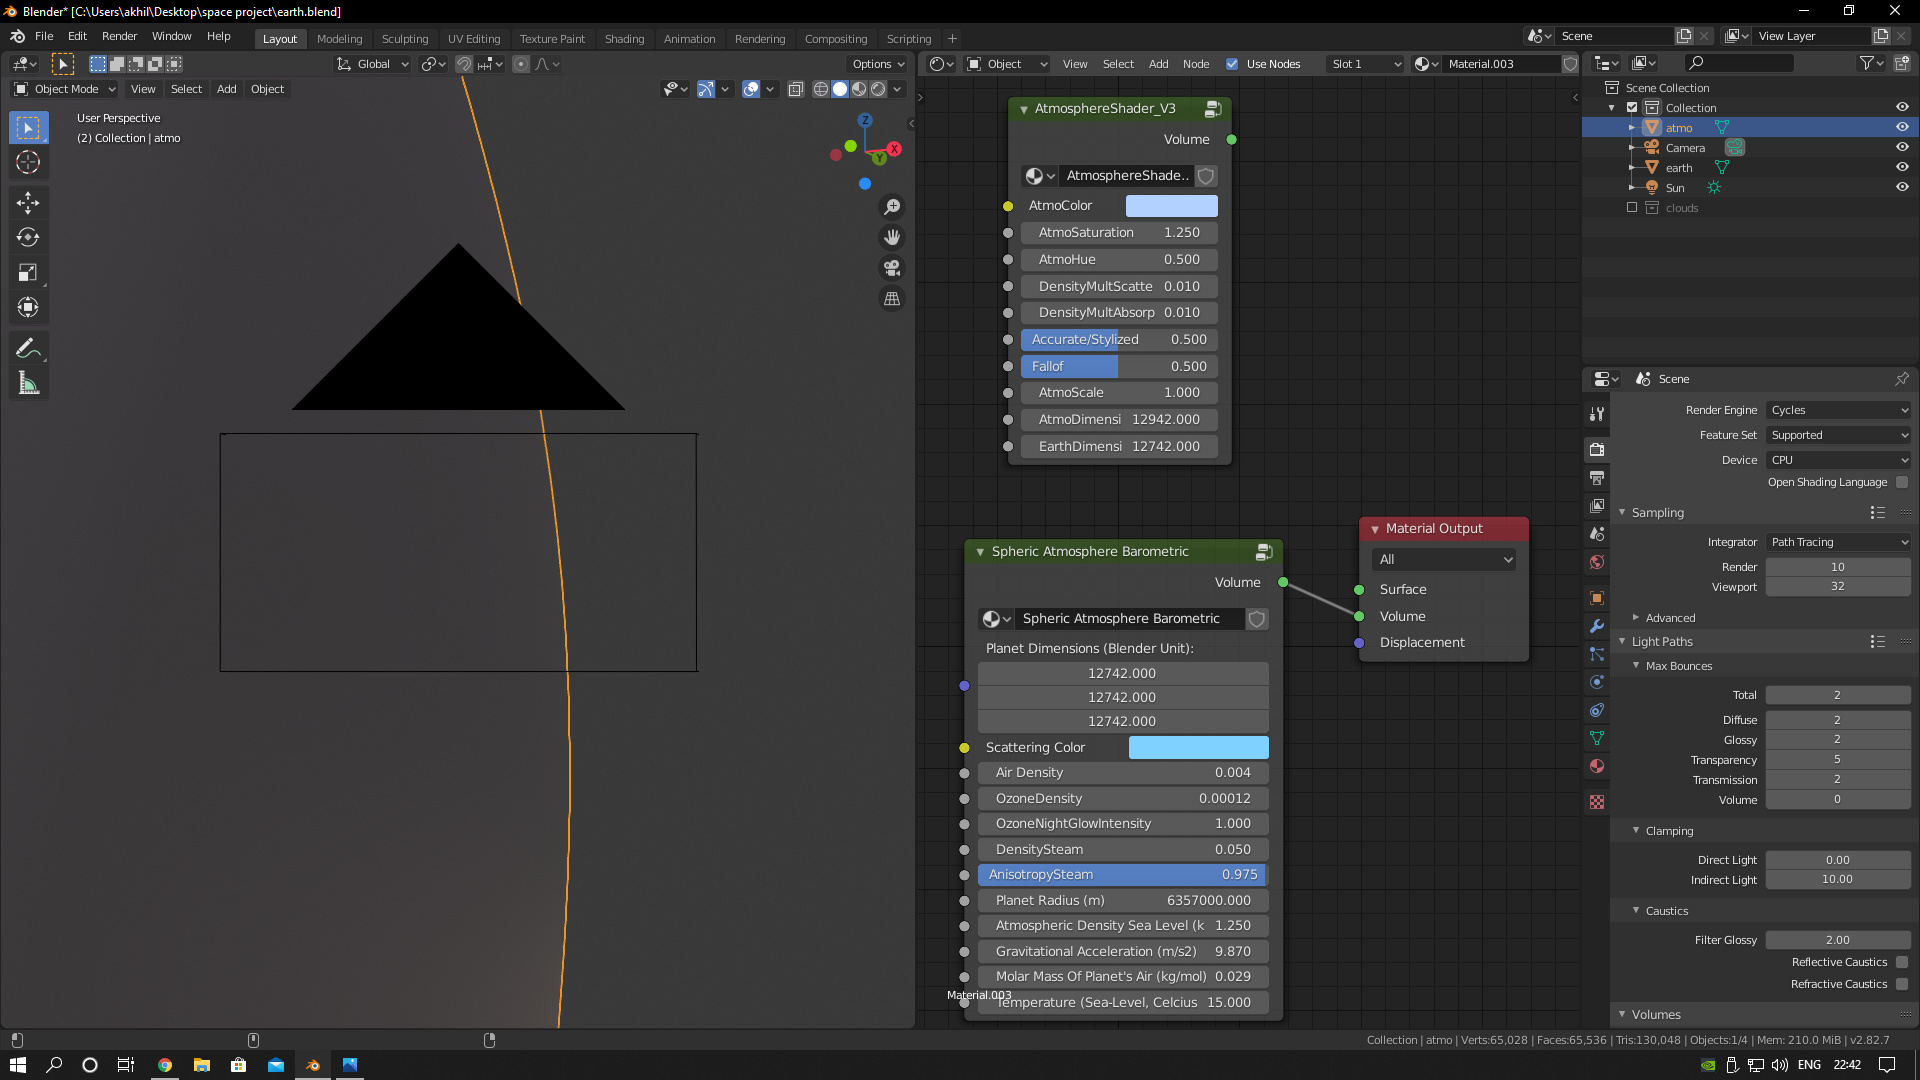1920x1080 pixels.
Task: Open the Object Mode dropdown
Action: 66,89
